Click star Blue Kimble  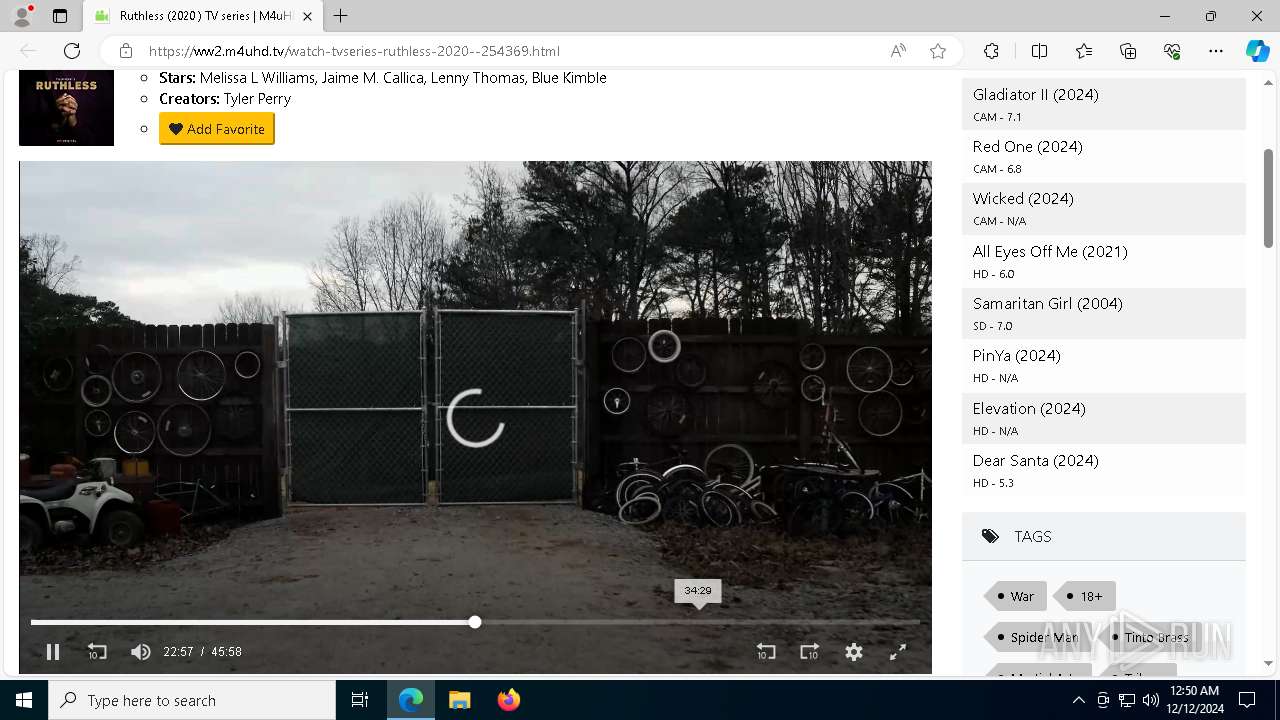click(x=569, y=78)
